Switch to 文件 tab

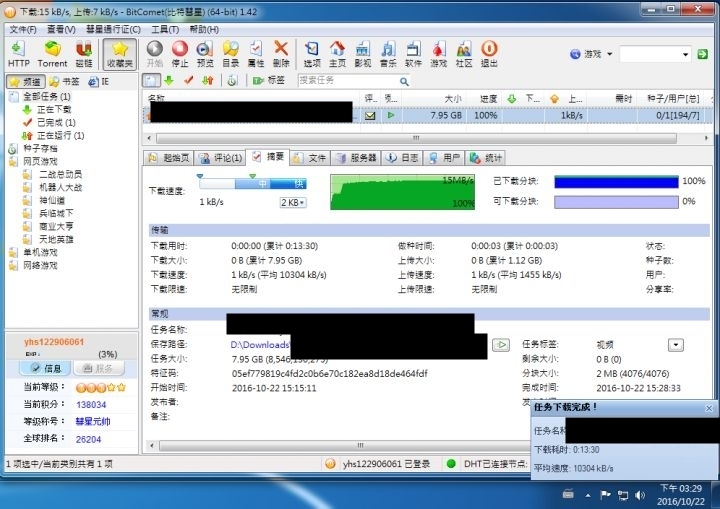point(310,158)
